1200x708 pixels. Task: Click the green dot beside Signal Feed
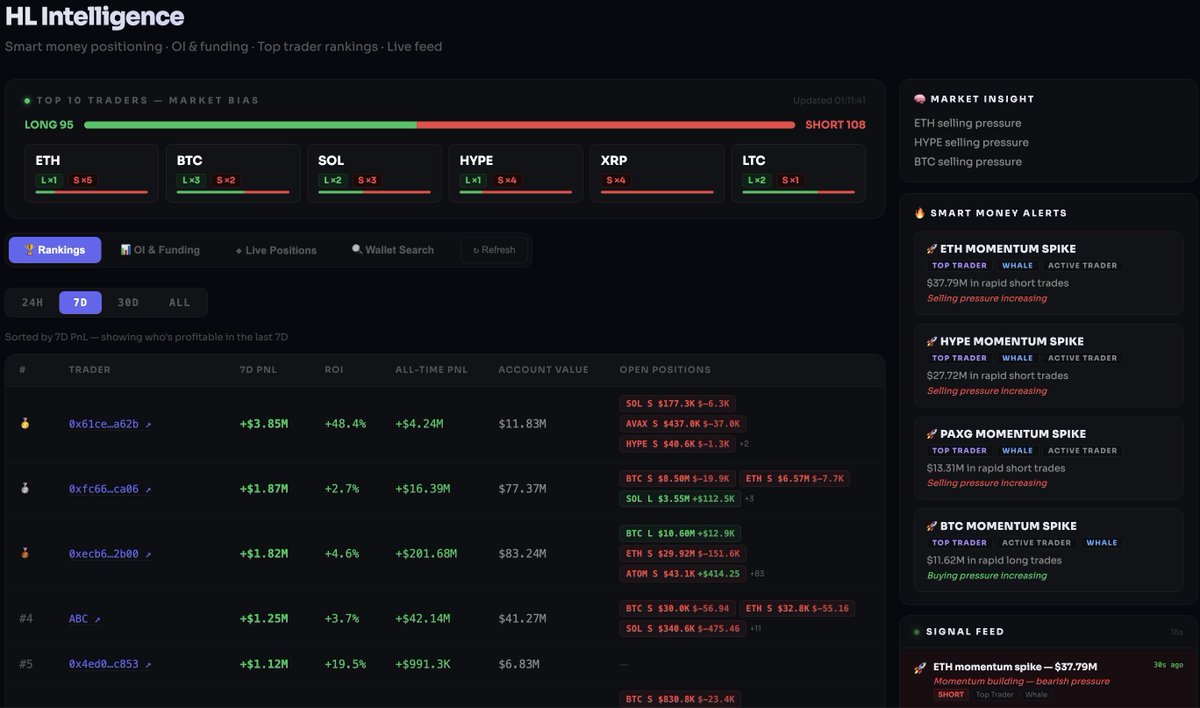(x=916, y=632)
